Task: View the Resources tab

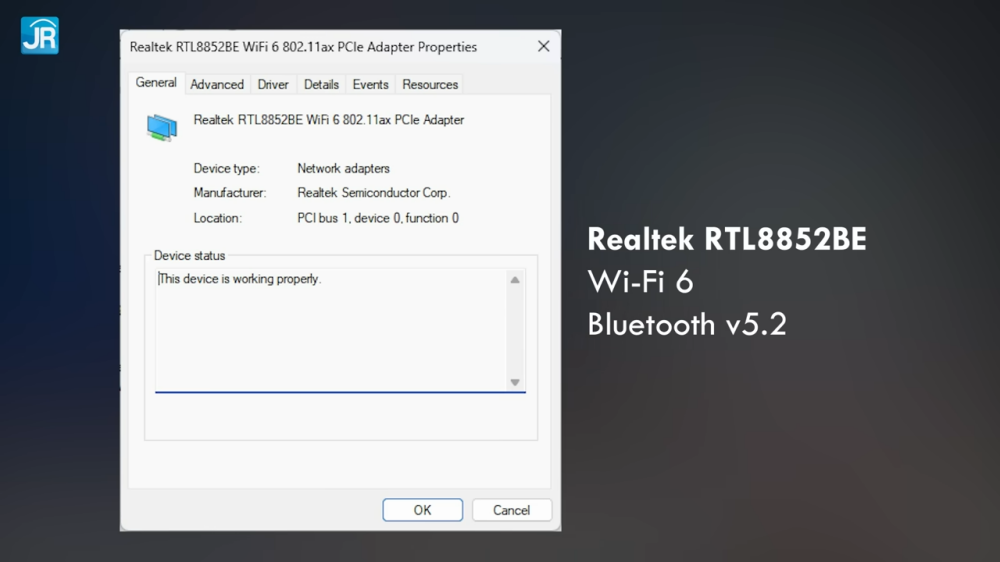Action: pos(430,85)
